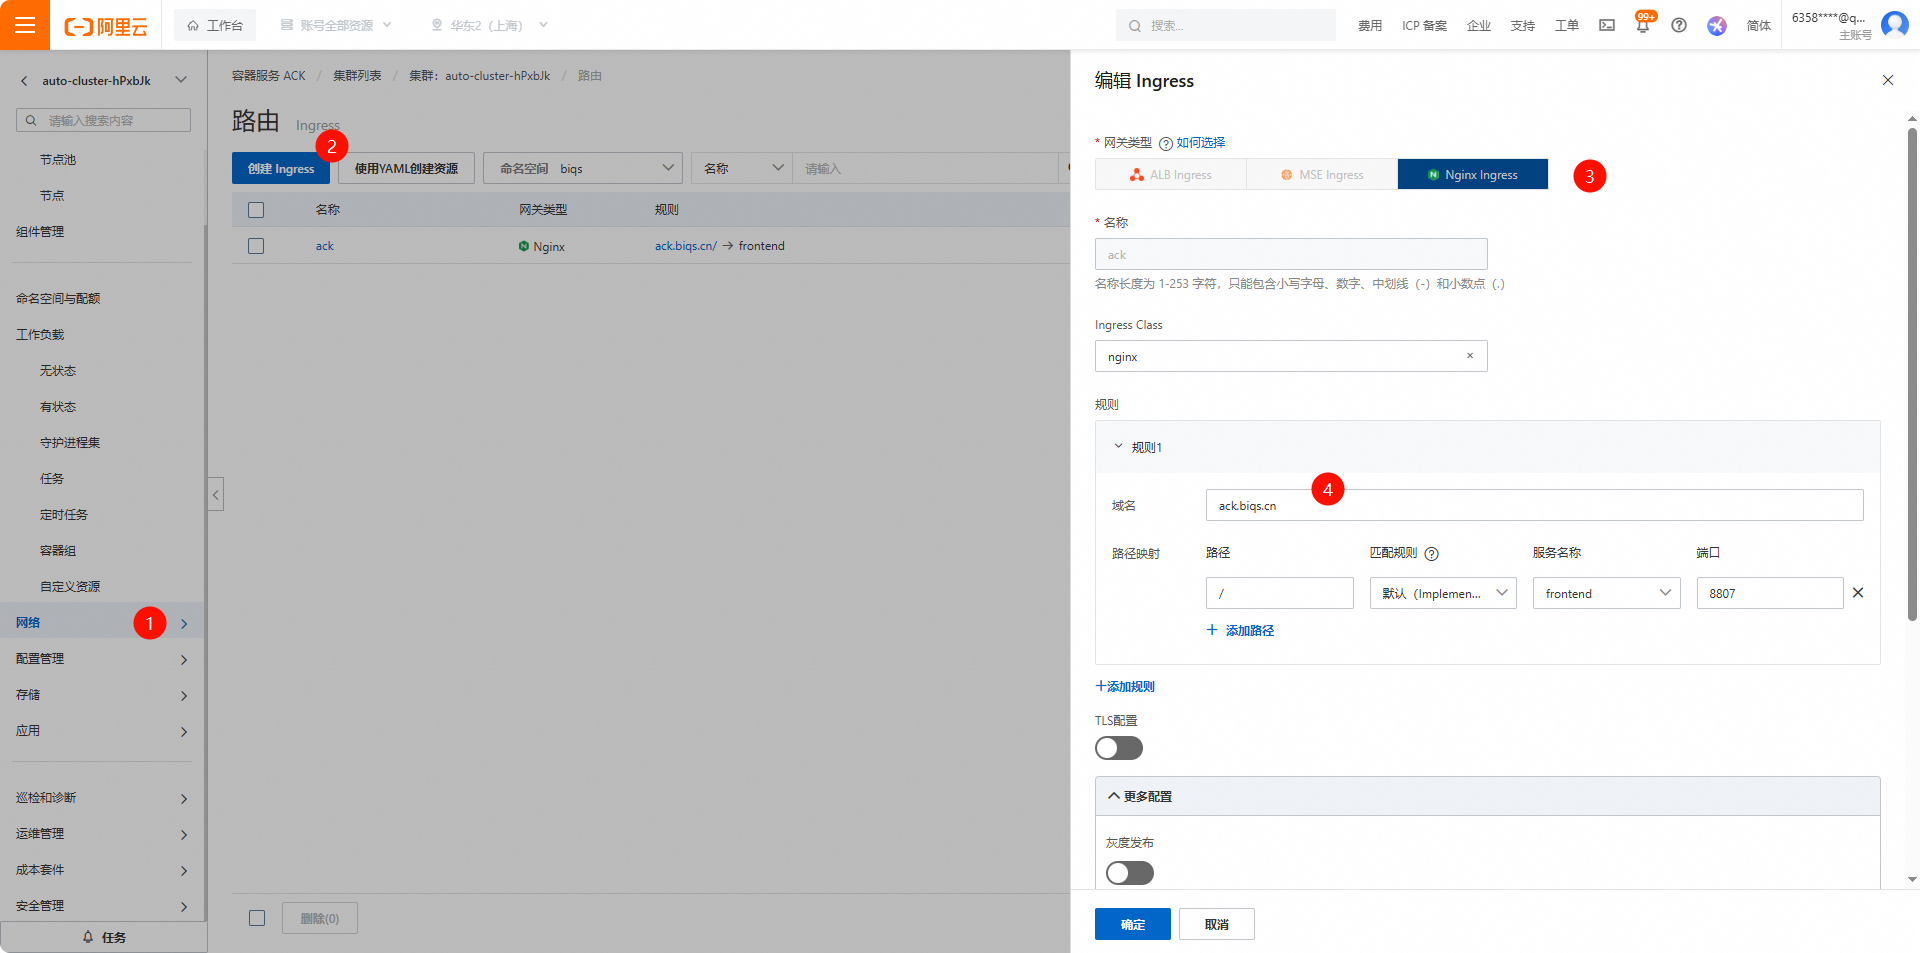Toggle the 灰度发布 switch on
This screenshot has width=1920, height=953.
click(1129, 873)
